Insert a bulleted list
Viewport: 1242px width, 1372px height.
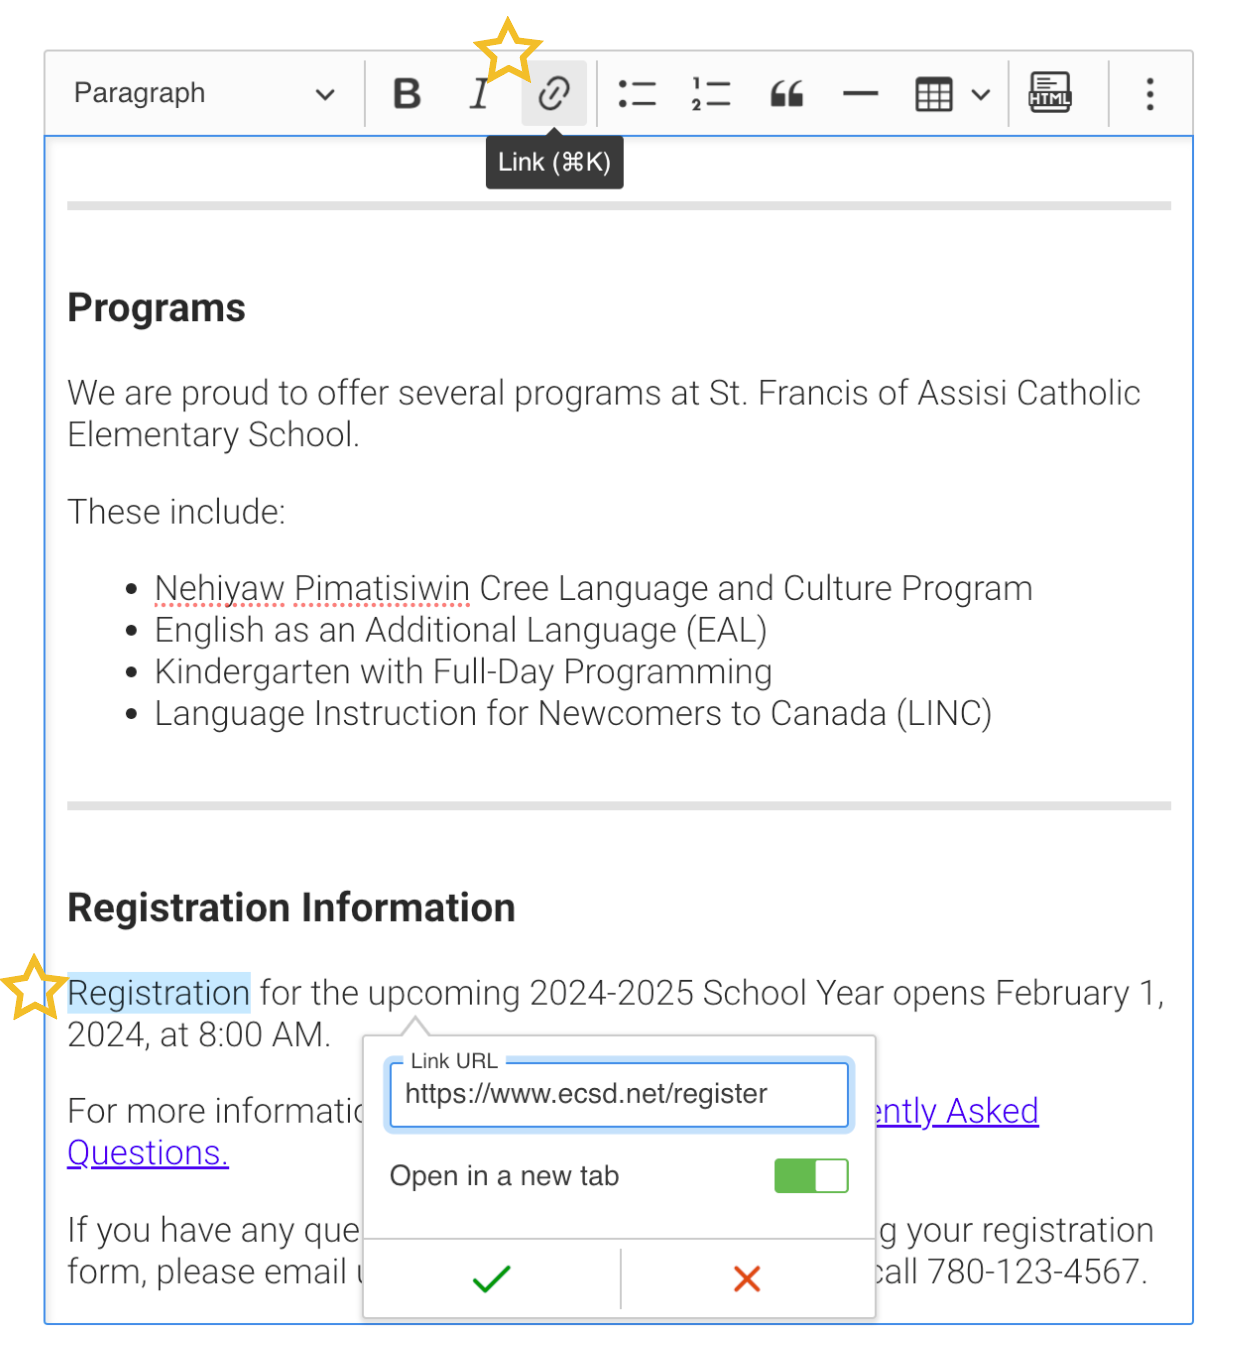[636, 94]
